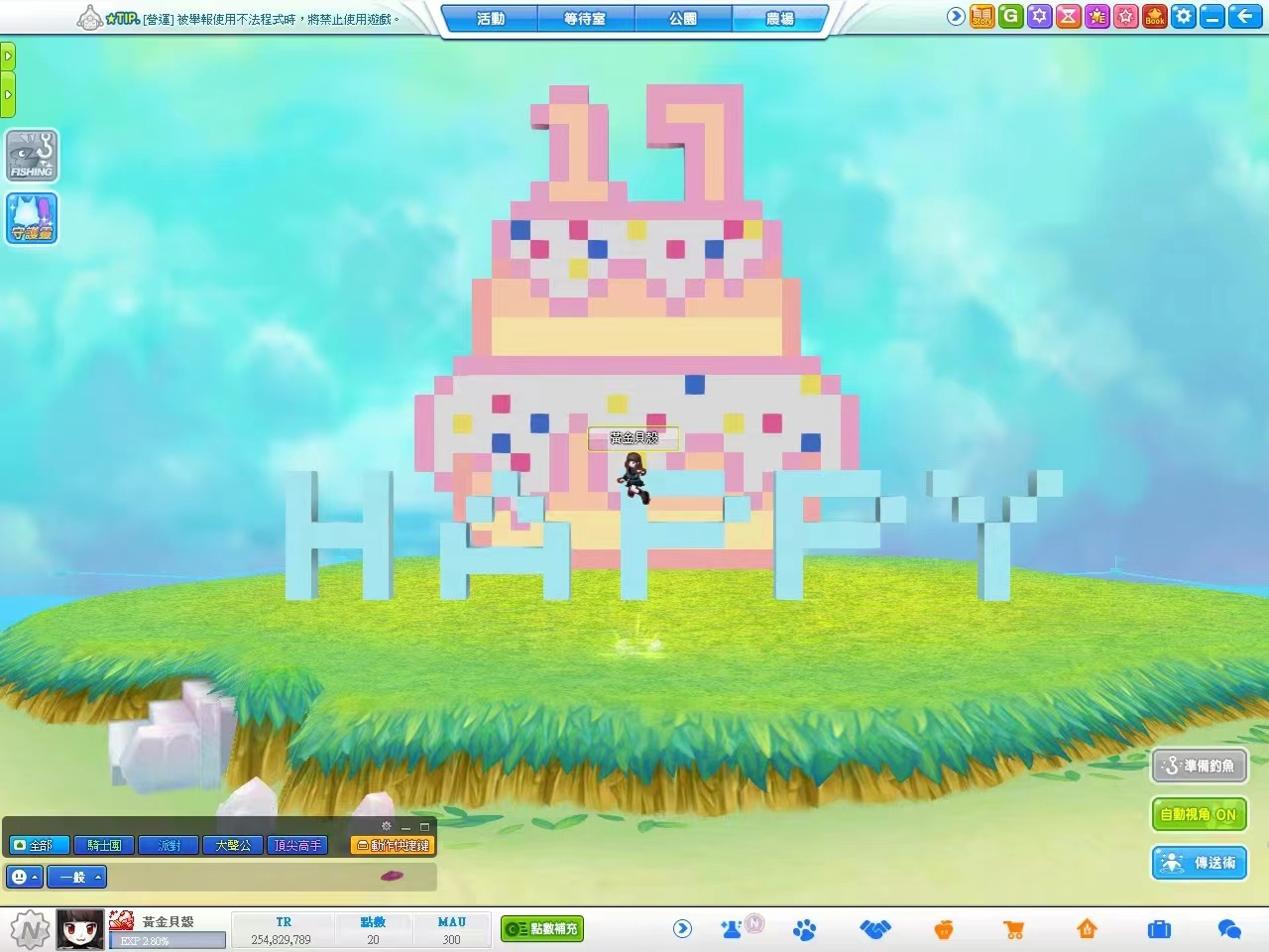Toggle the 全部 chat filter
This screenshot has height=952, width=1269.
click(31, 846)
